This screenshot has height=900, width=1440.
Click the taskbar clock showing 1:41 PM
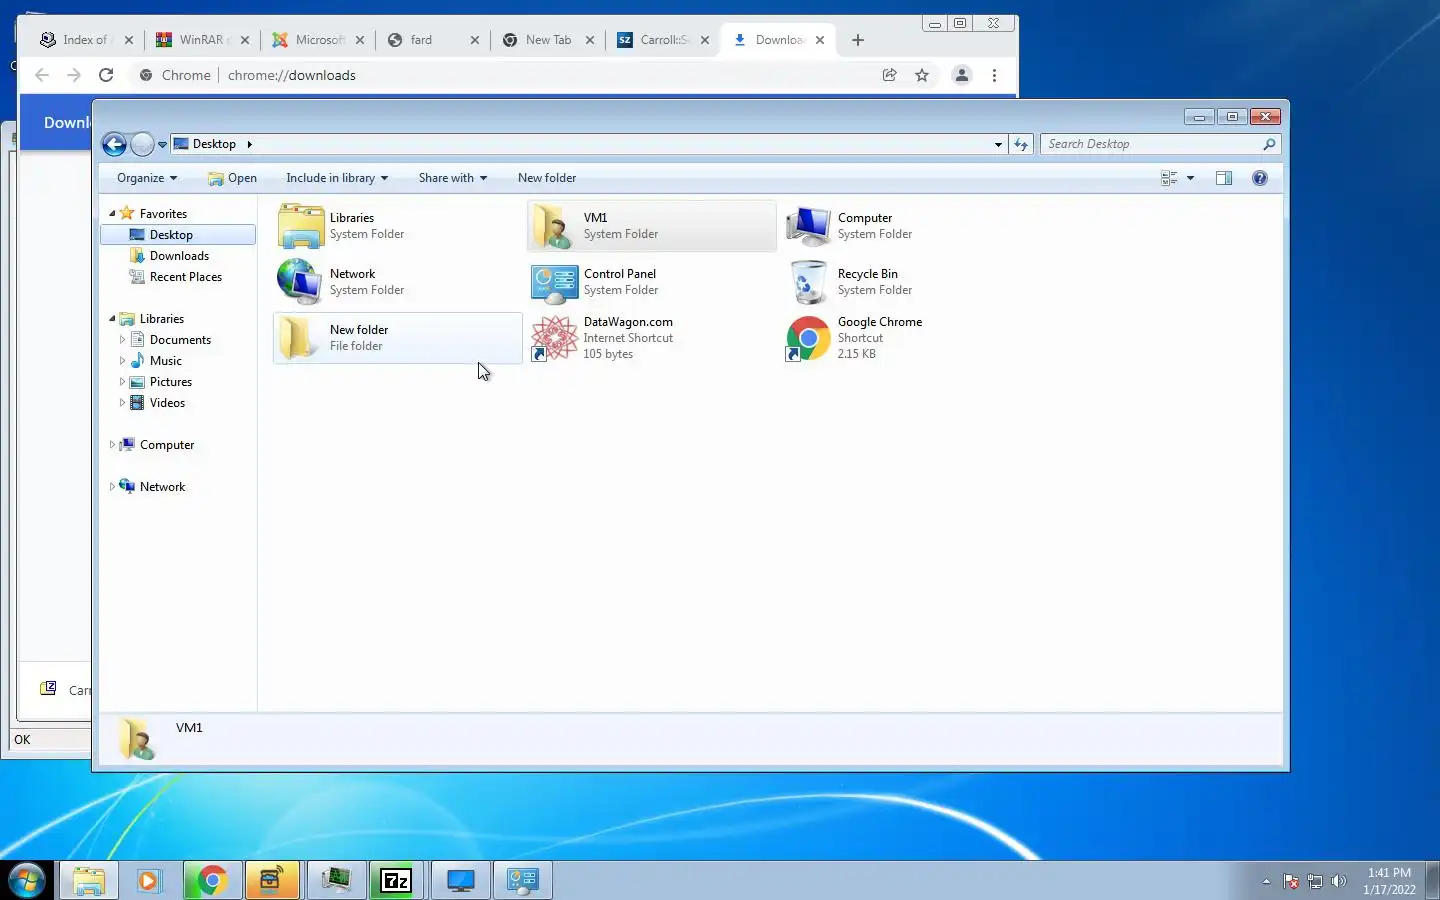1389,881
